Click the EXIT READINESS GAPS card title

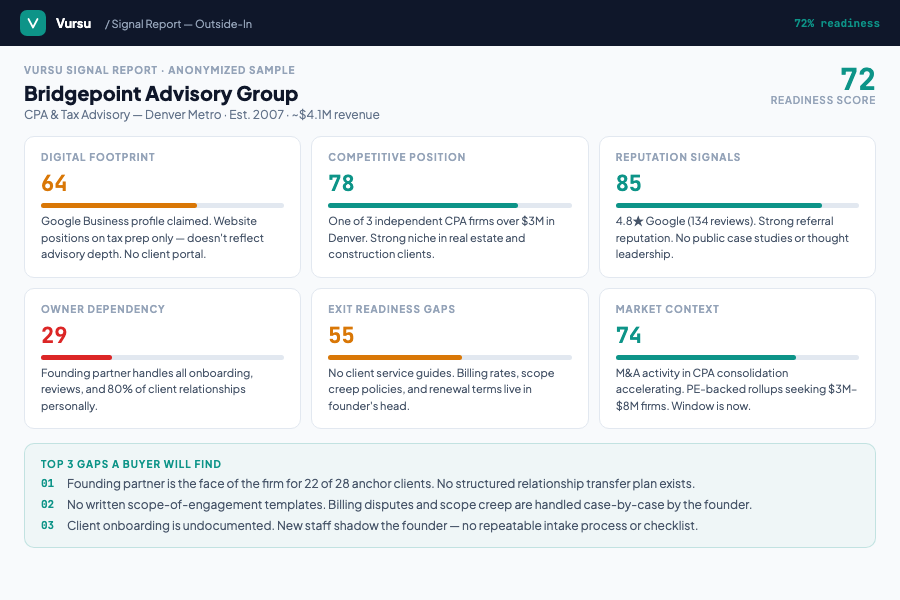[391, 309]
